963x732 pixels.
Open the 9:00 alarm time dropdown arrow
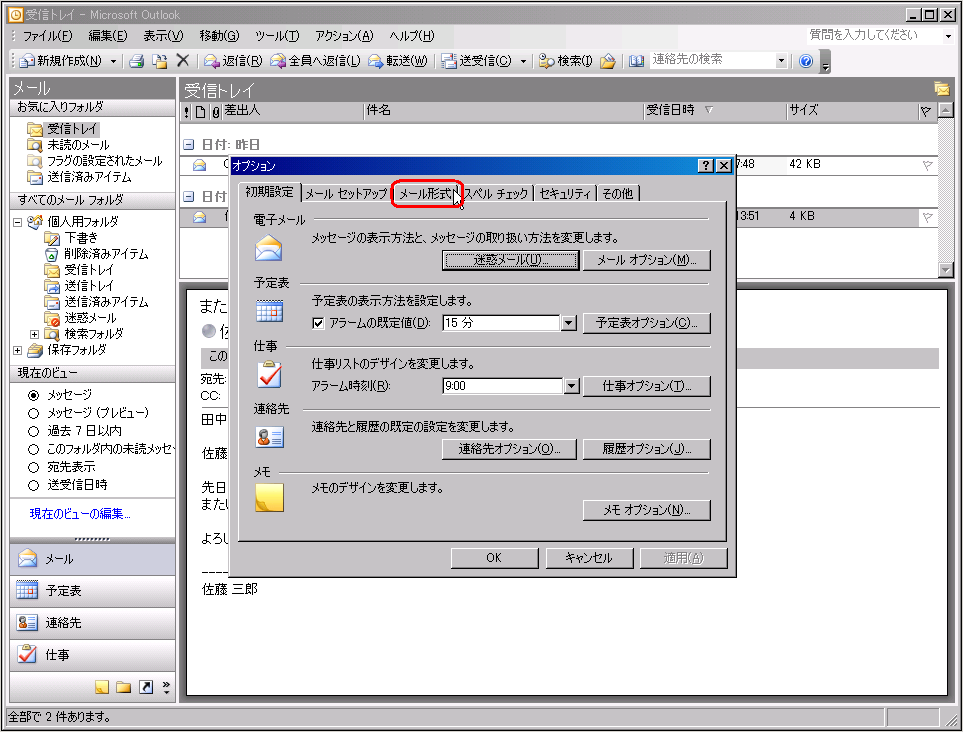(x=571, y=386)
